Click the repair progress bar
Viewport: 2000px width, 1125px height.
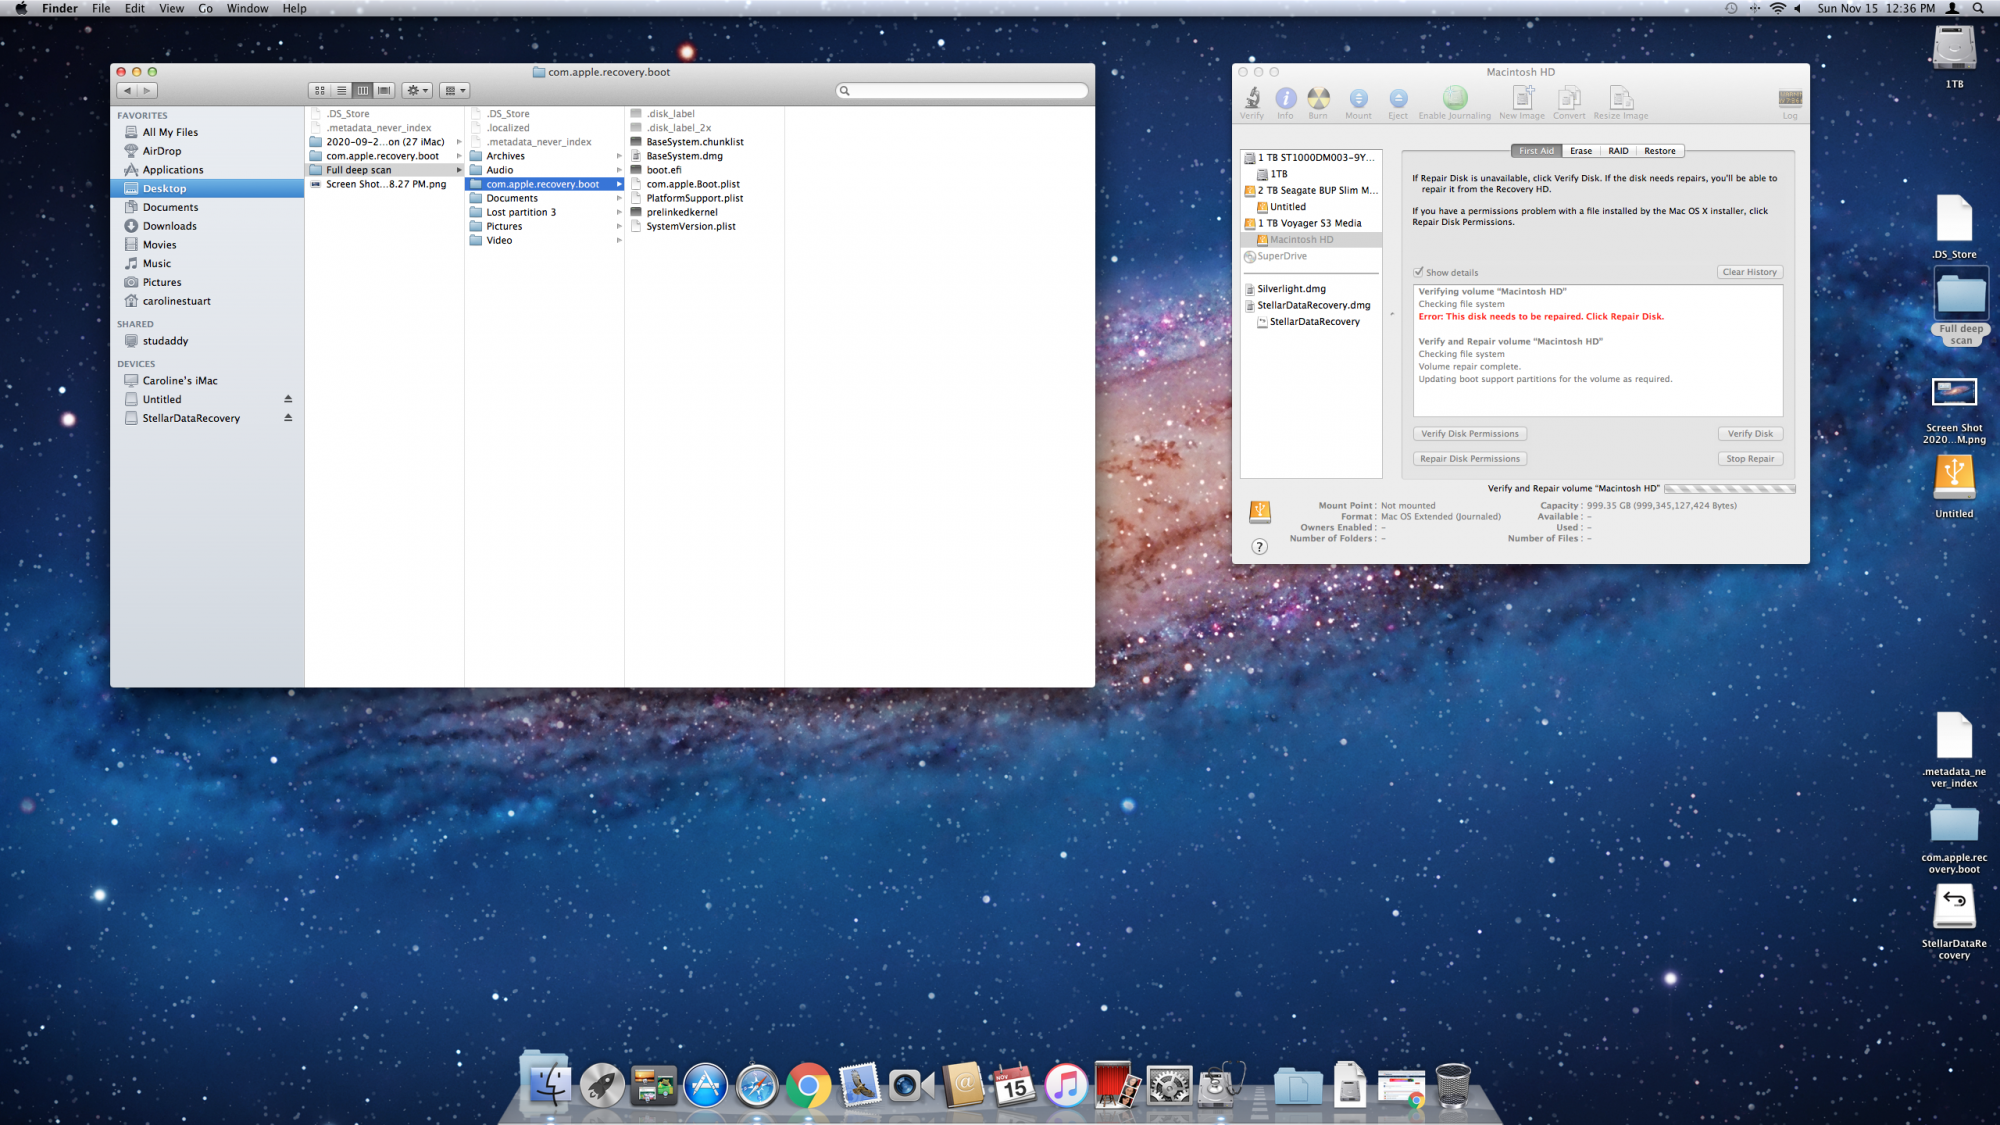pyautogui.click(x=1729, y=489)
